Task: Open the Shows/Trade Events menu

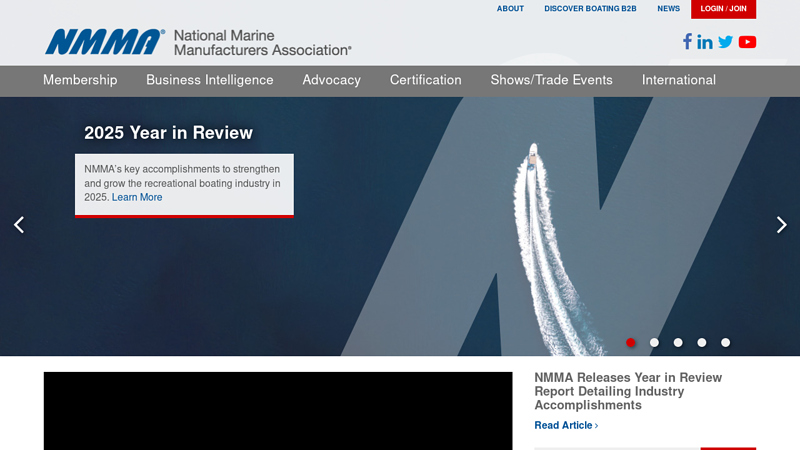Action: tap(552, 80)
